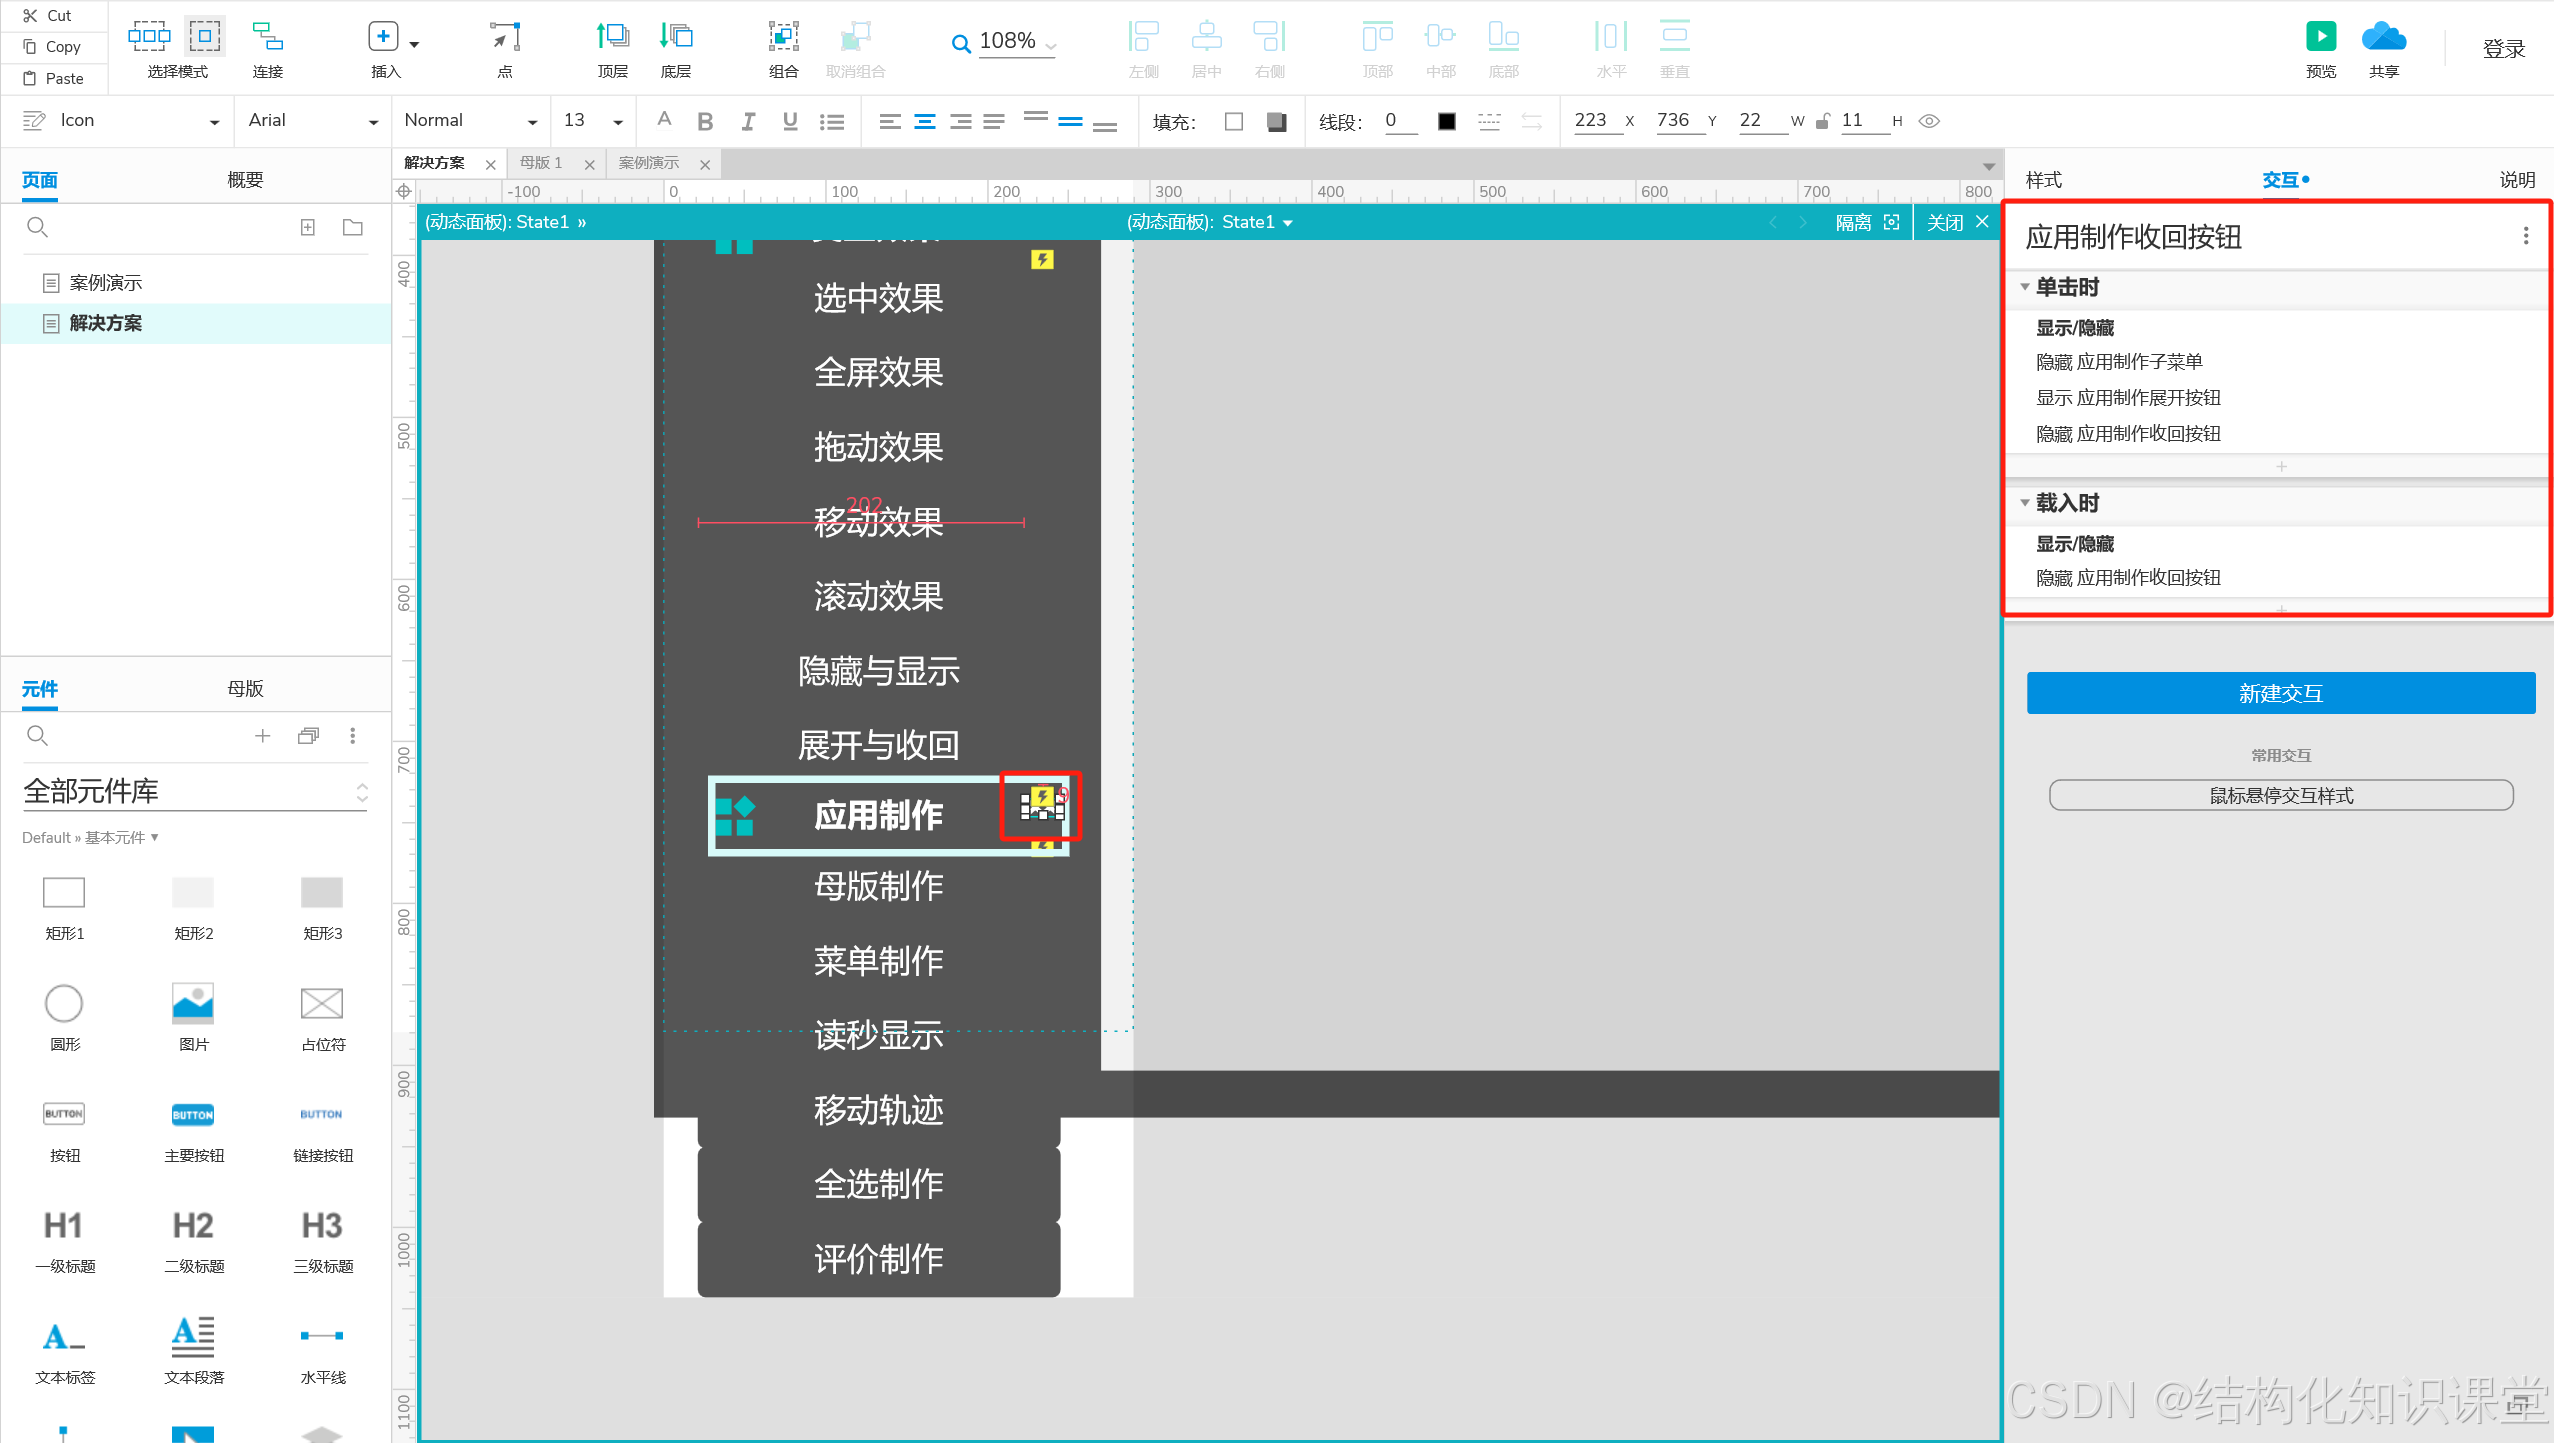Select the Connect (连接) tool icon

tap(267, 37)
